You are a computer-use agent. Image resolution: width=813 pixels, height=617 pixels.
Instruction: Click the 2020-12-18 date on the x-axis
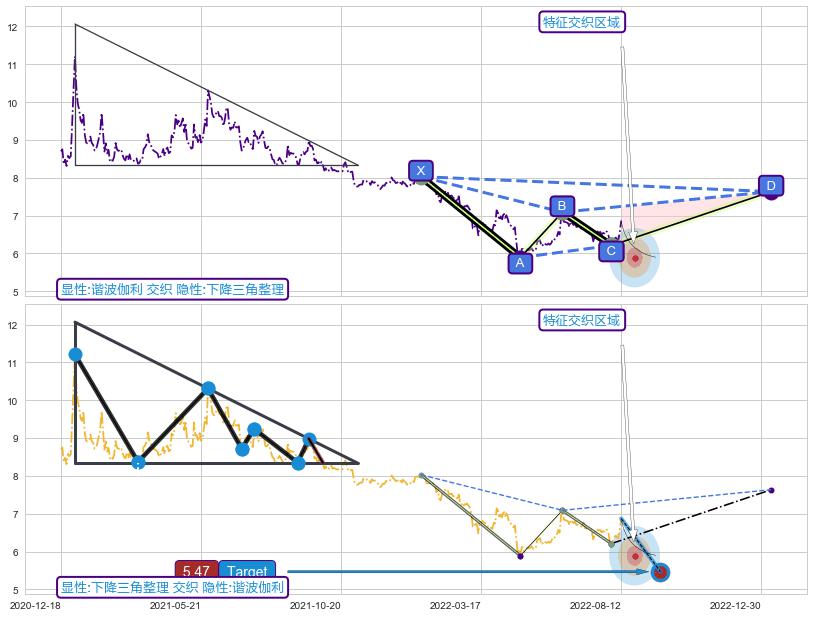click(x=35, y=606)
